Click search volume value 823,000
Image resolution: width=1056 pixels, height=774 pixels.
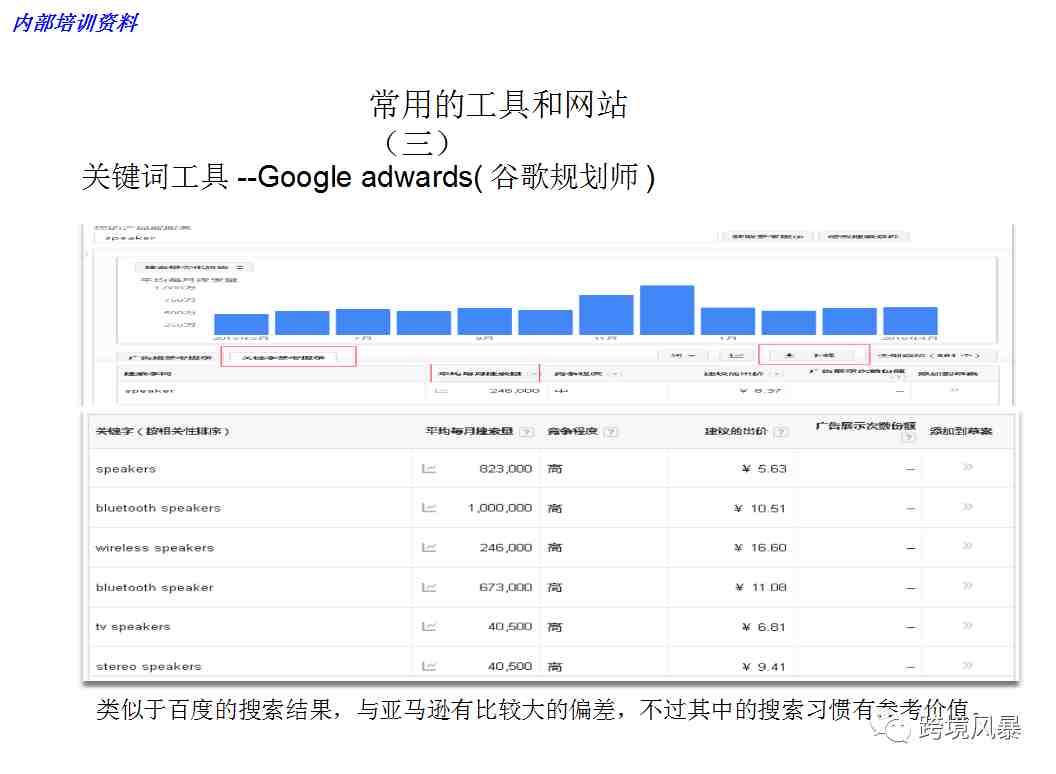coord(506,469)
